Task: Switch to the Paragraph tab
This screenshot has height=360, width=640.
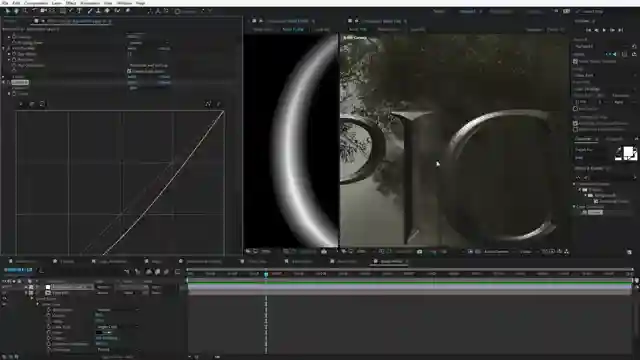Action: coord(614,139)
